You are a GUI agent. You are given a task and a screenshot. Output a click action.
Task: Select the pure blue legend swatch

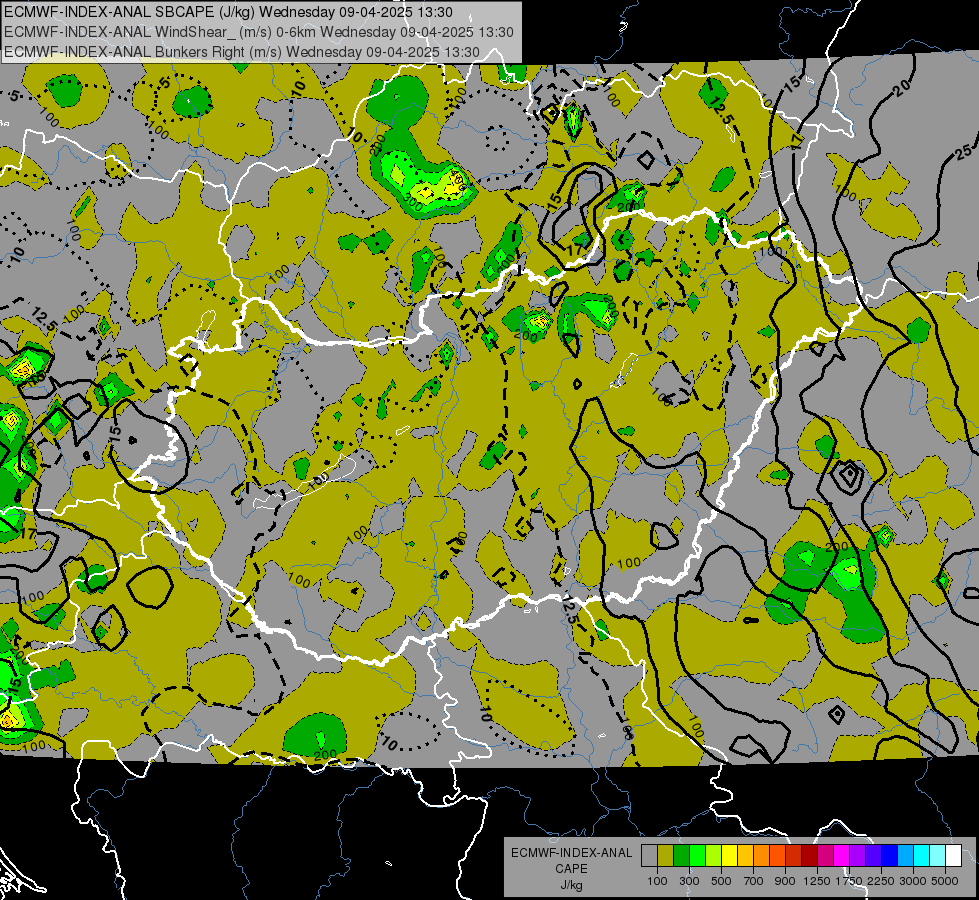pos(889,855)
